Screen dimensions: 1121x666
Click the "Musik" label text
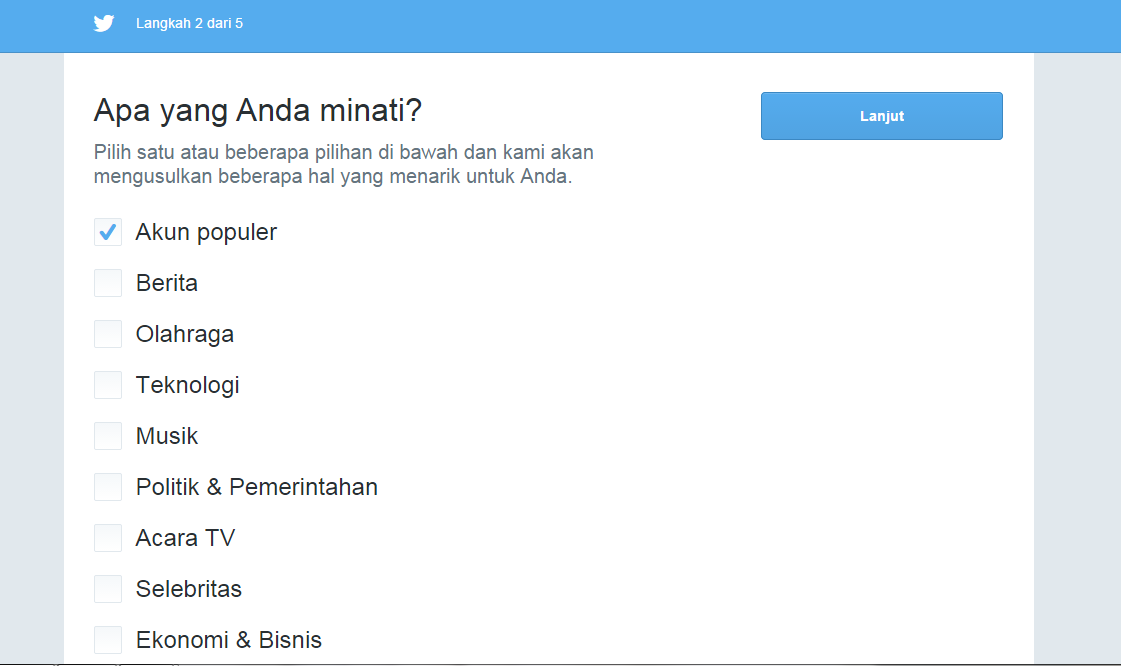167,436
